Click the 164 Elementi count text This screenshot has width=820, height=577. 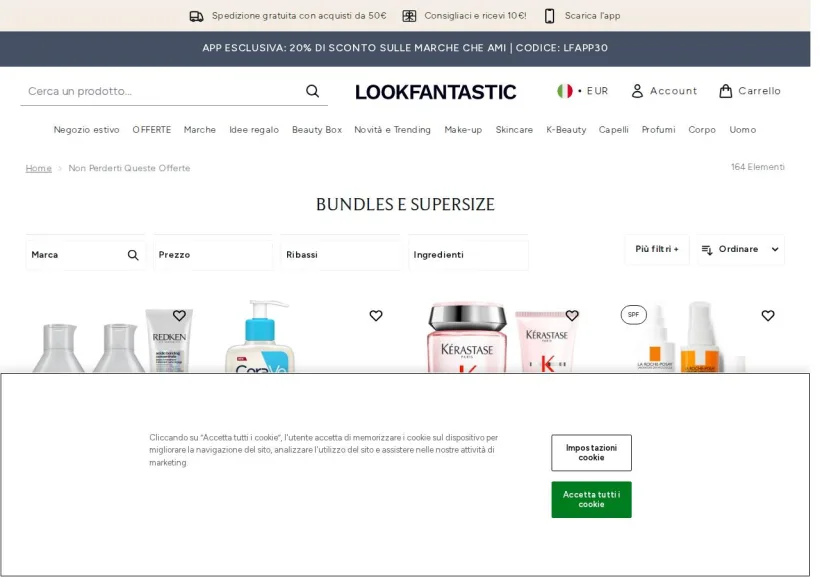point(758,167)
